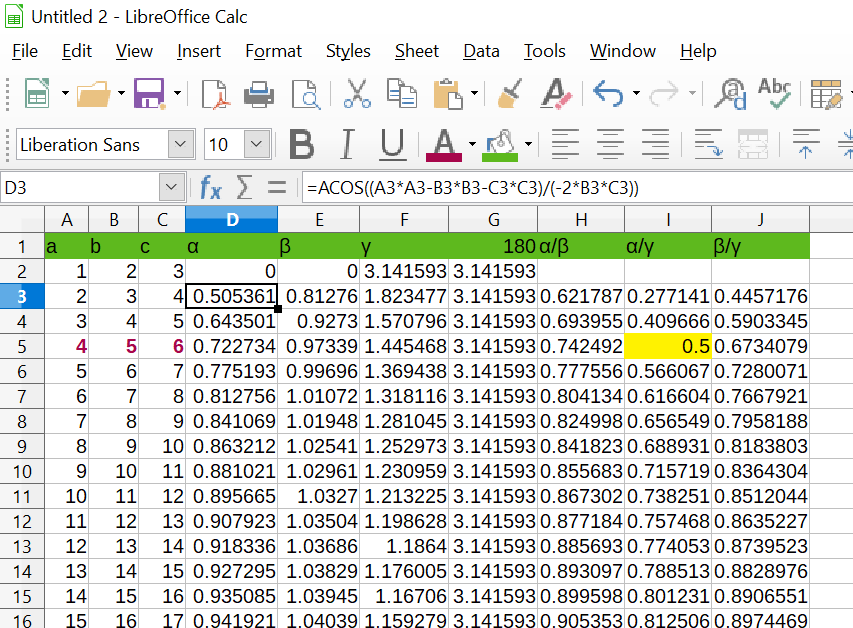Click the Select All corner box

pyautogui.click(x=22, y=220)
